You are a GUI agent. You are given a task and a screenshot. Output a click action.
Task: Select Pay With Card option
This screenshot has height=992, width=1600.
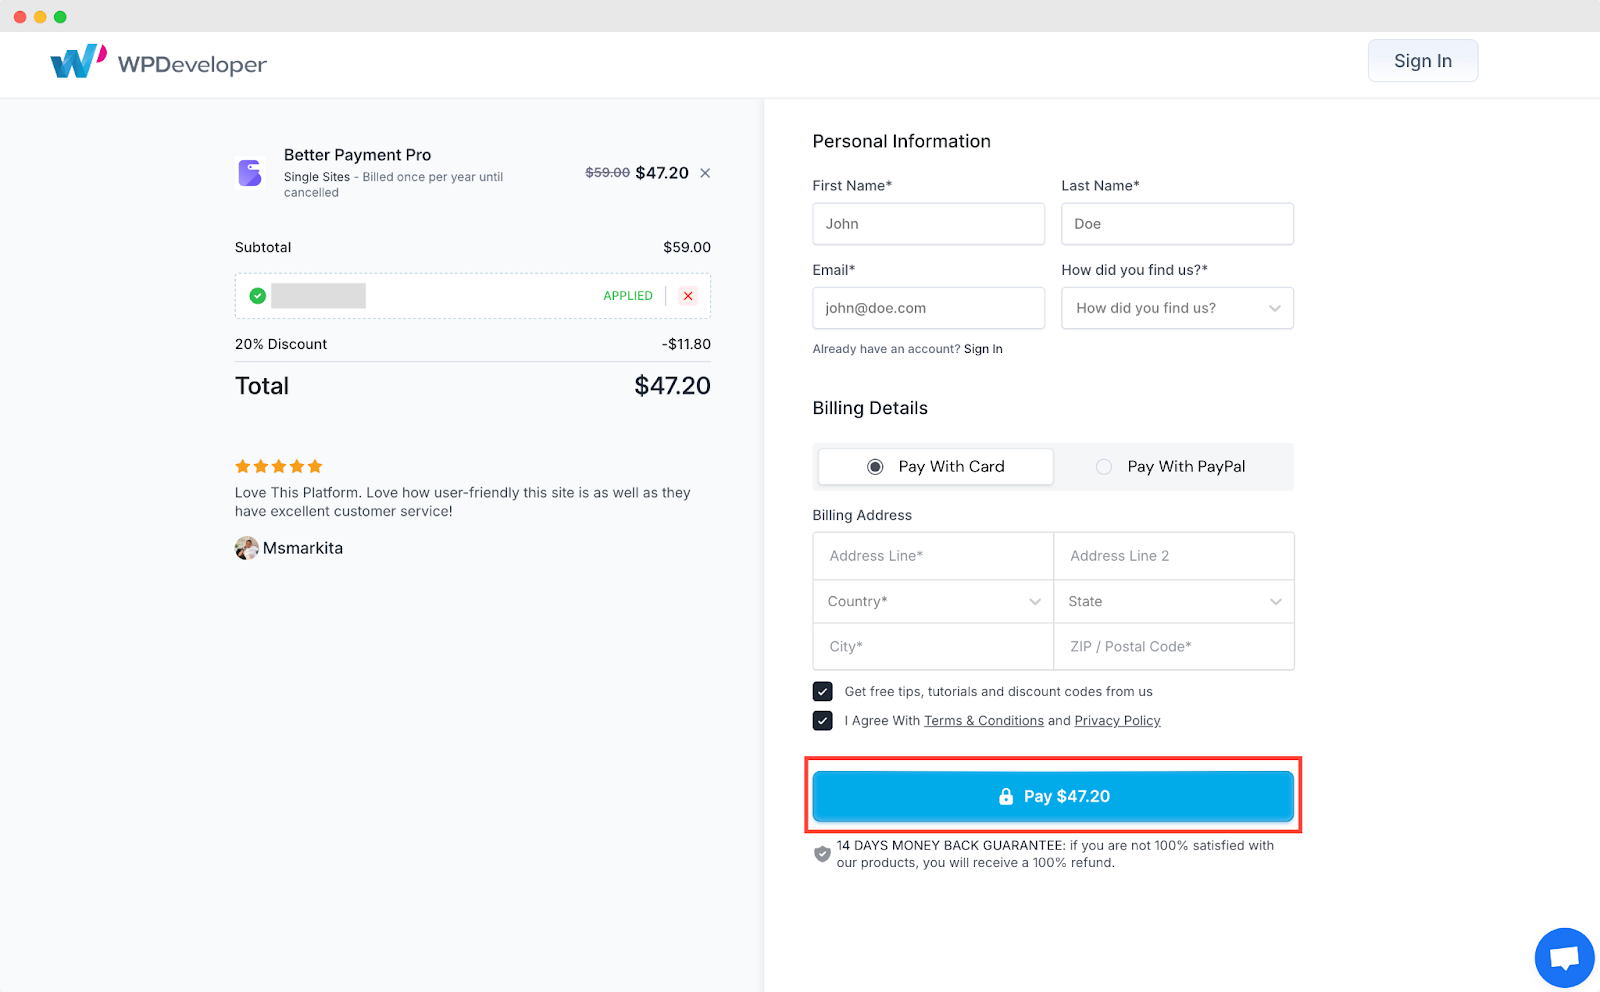(x=935, y=467)
